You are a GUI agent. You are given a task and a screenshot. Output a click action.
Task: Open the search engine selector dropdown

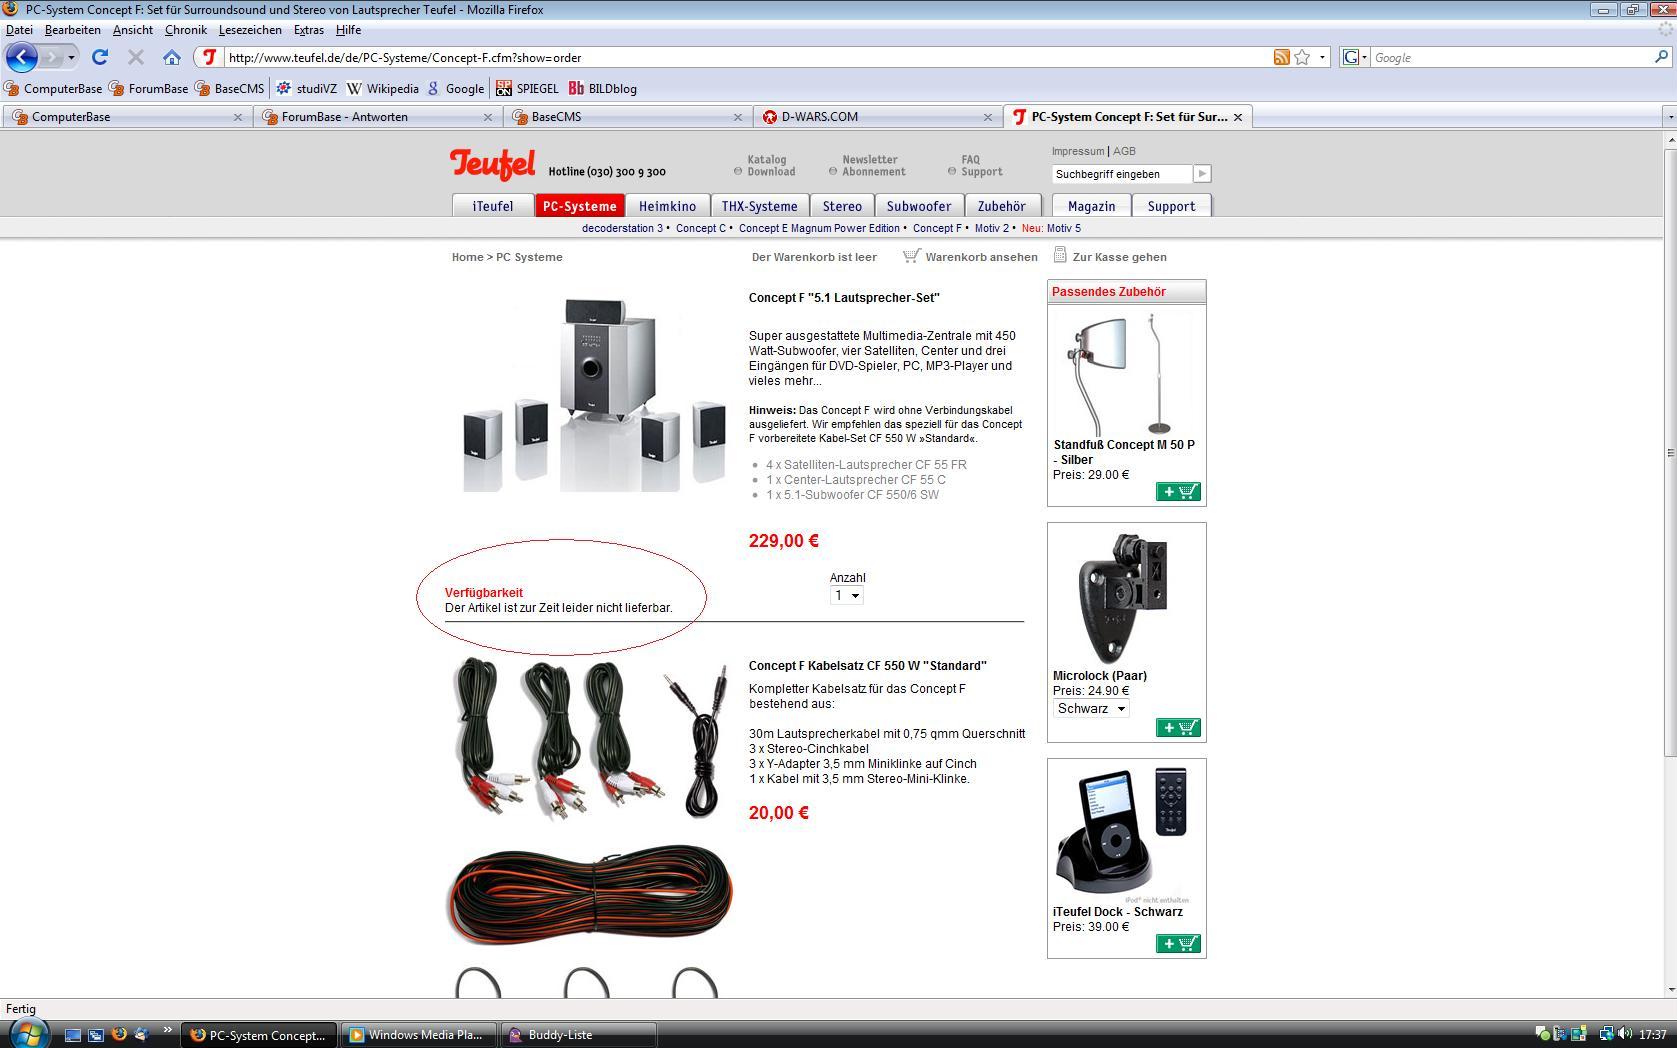[x=1354, y=57]
